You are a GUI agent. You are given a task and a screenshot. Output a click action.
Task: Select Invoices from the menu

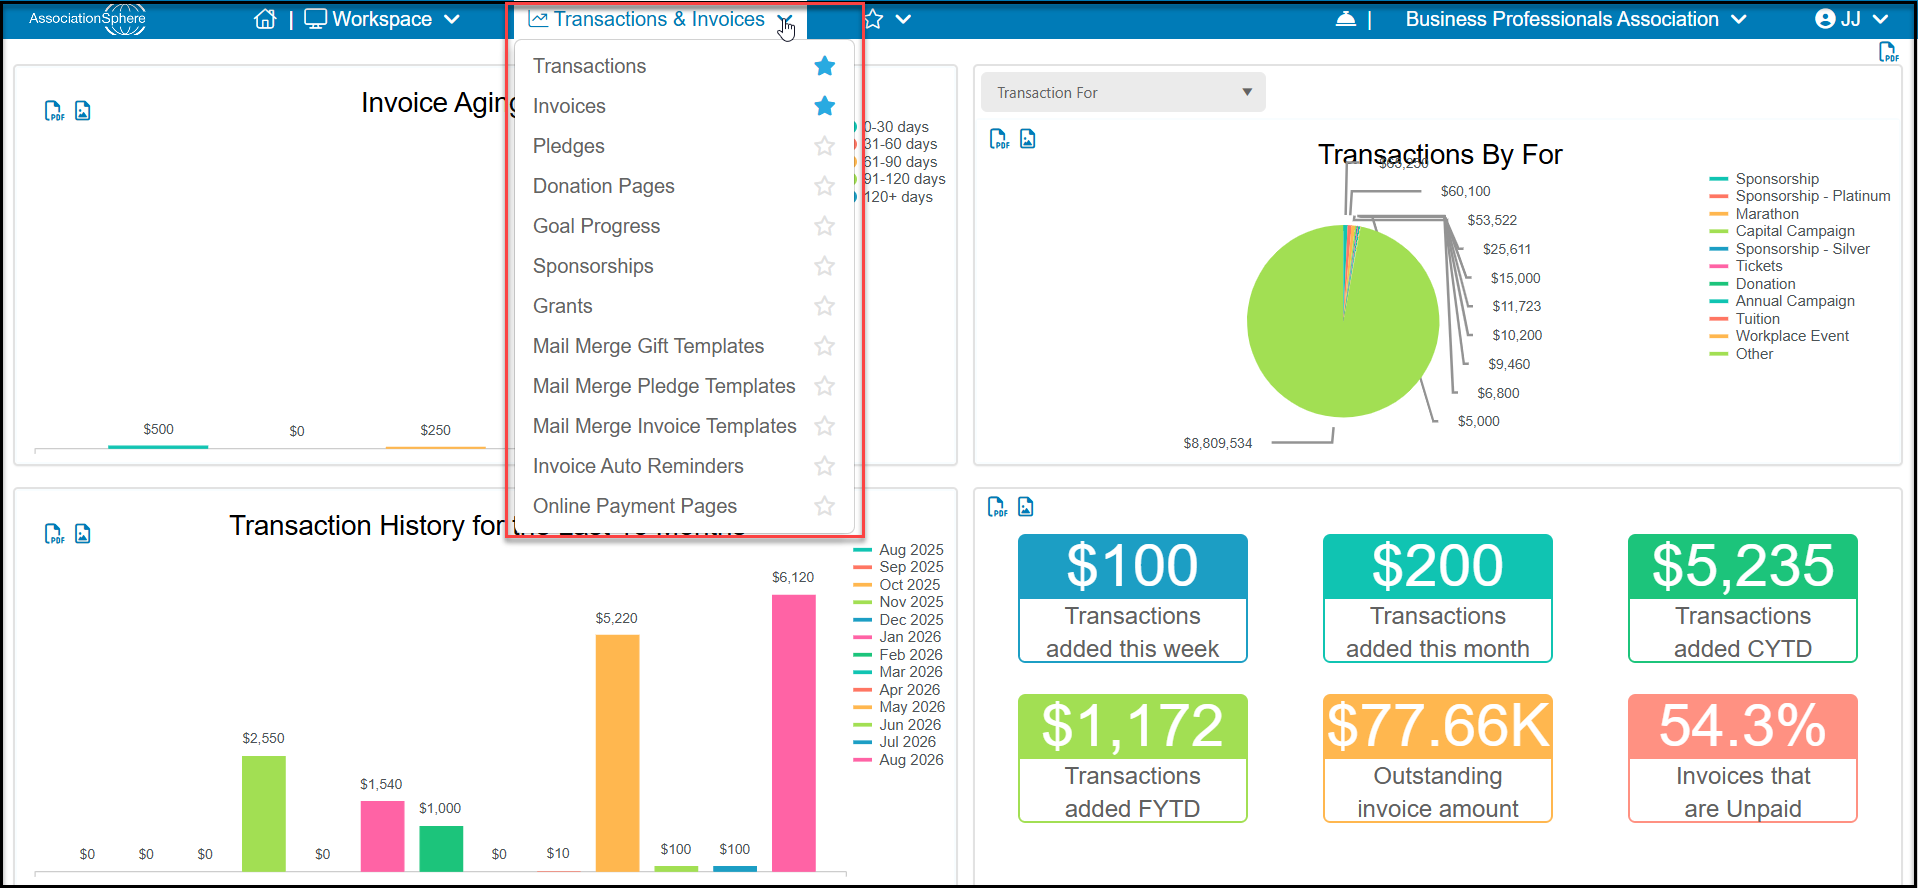click(x=569, y=106)
